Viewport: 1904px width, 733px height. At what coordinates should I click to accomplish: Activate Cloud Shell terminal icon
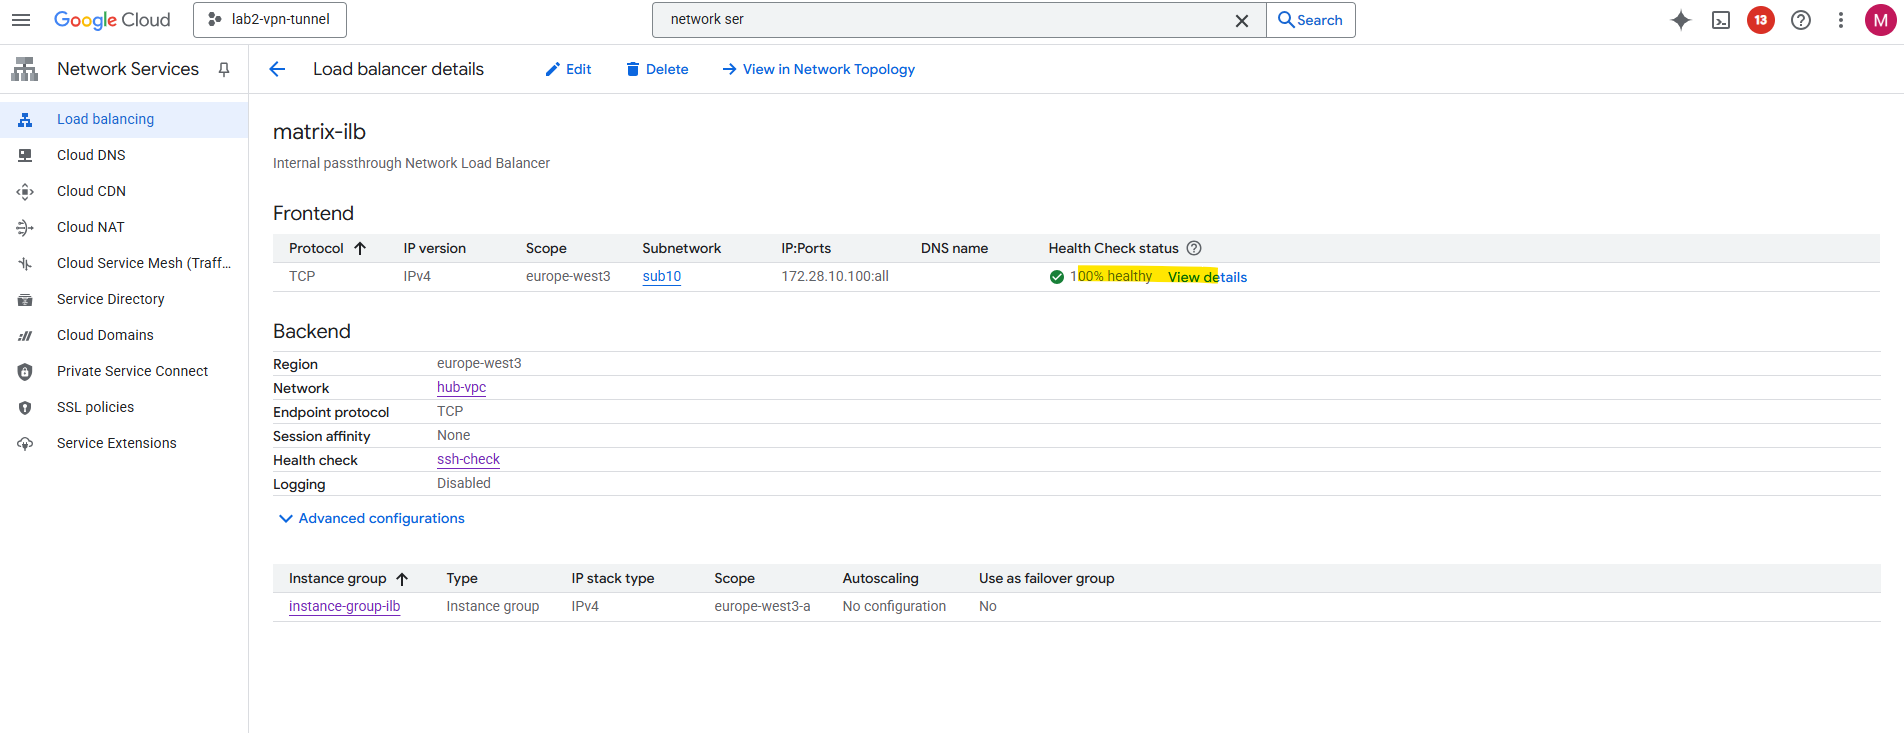[1721, 20]
